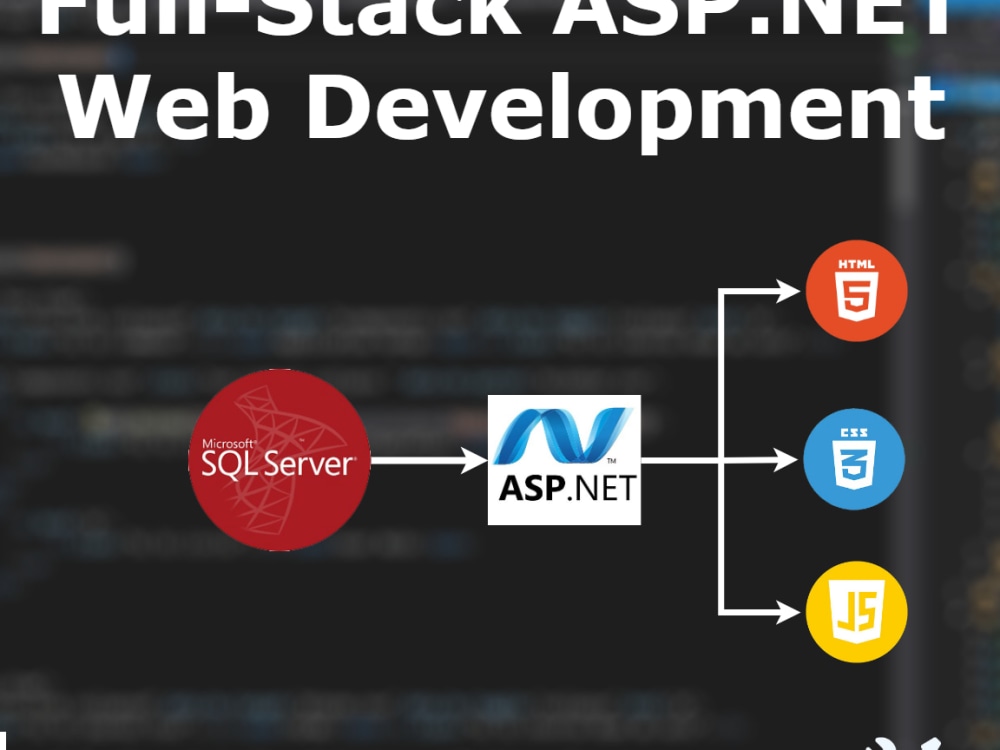The height and width of the screenshot is (750, 1000).
Task: Expand the arrow pointing to HTML5
Action: click(760, 290)
